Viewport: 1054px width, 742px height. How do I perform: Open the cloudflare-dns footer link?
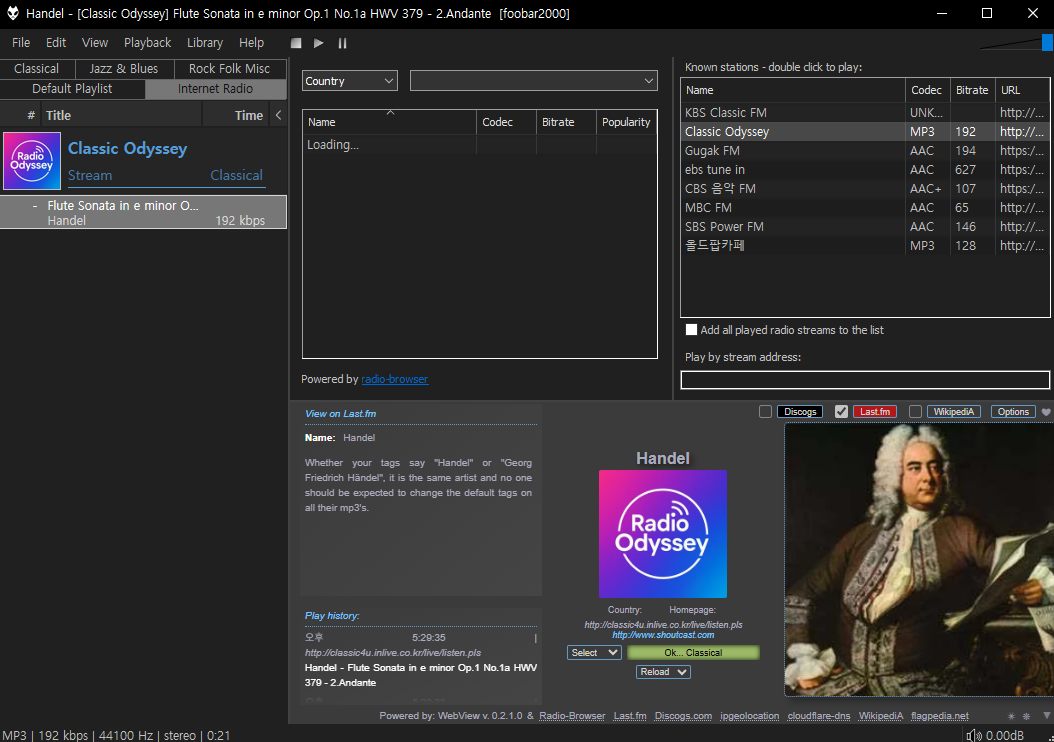click(x=819, y=716)
